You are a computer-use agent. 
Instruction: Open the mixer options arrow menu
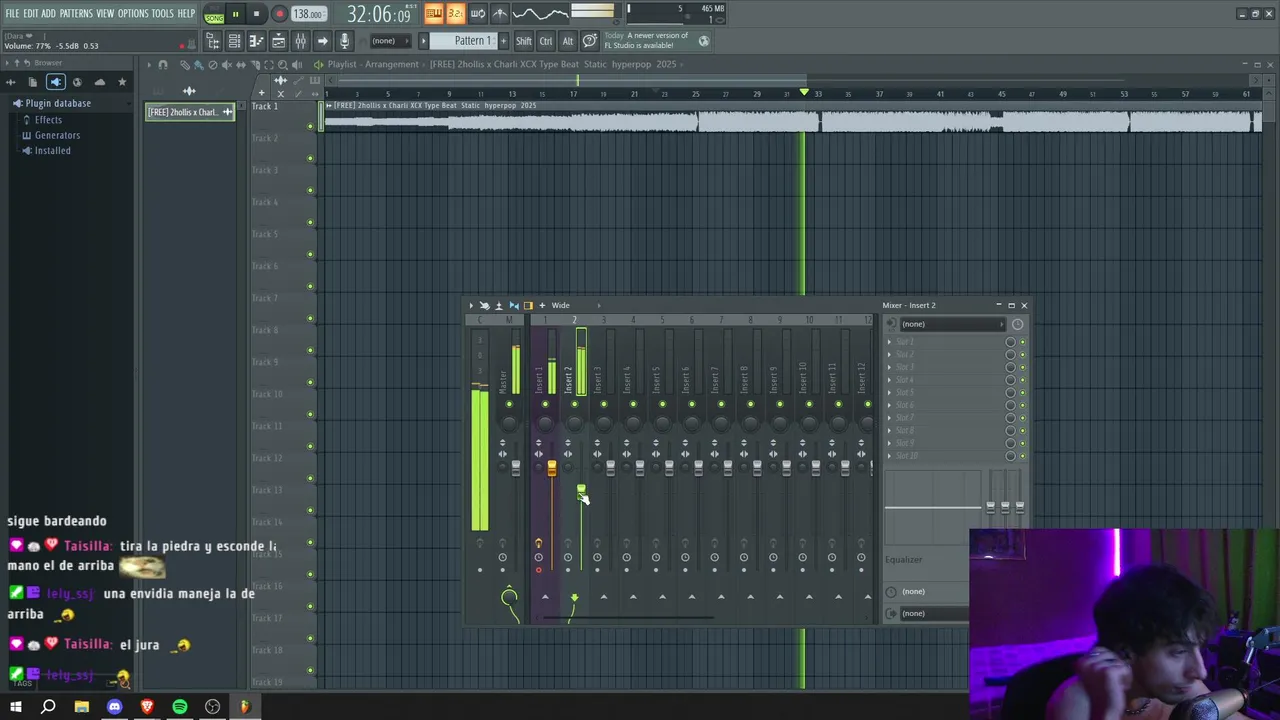coord(471,306)
